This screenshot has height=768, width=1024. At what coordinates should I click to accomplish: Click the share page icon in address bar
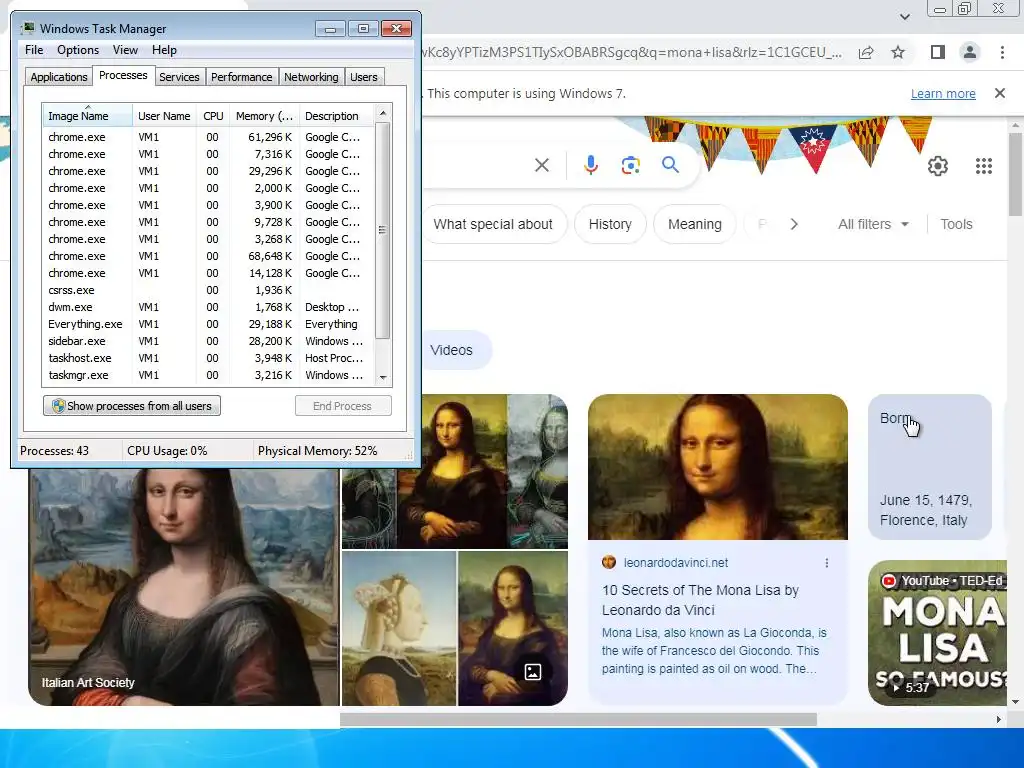click(866, 52)
